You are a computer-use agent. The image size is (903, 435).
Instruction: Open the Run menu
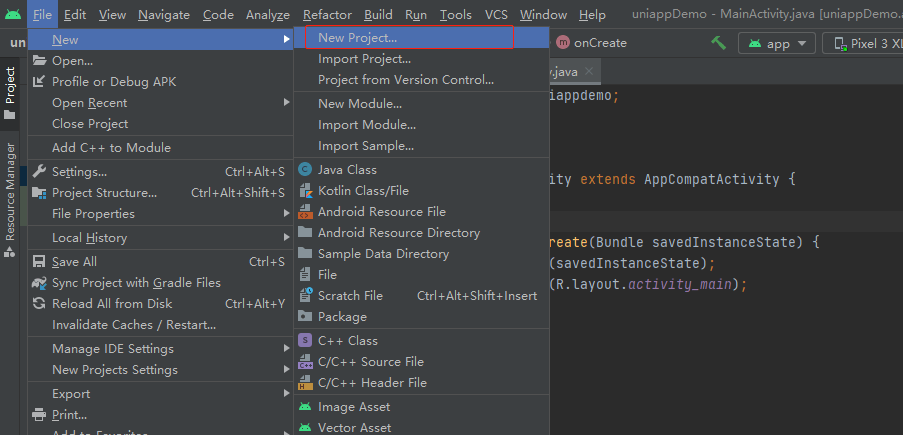pyautogui.click(x=416, y=14)
